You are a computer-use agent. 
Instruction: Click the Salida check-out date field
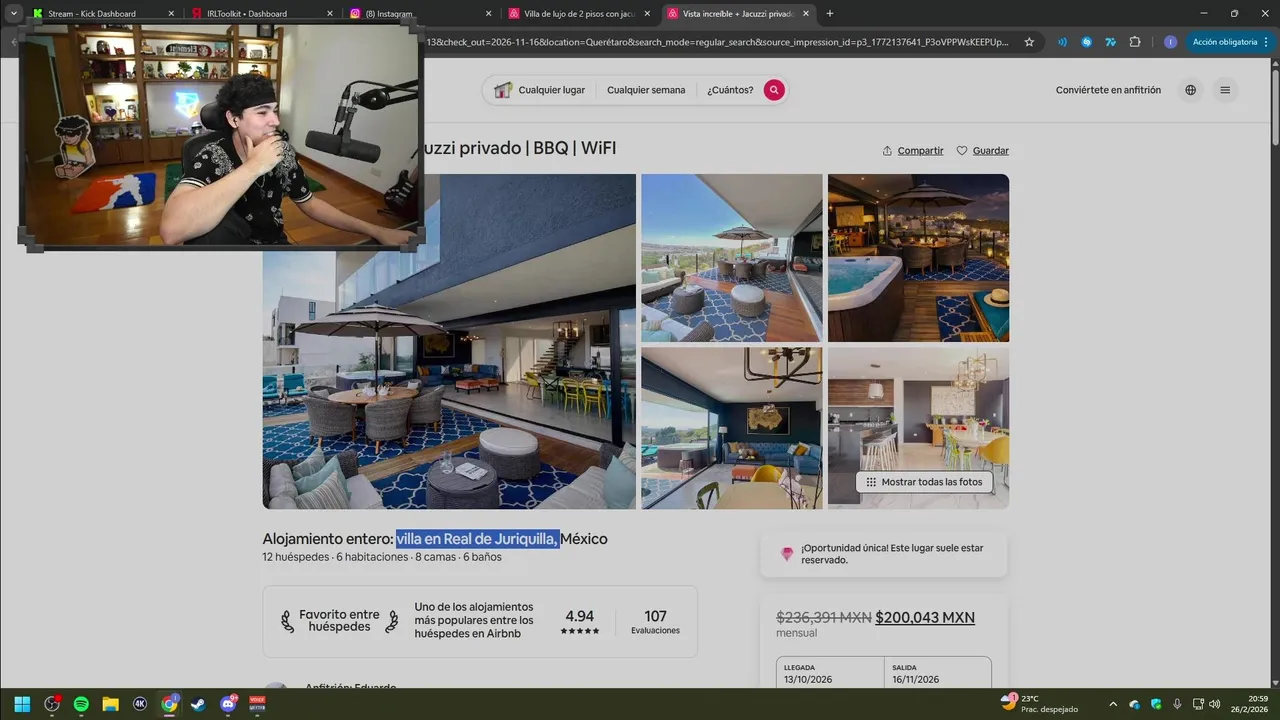pos(938,673)
